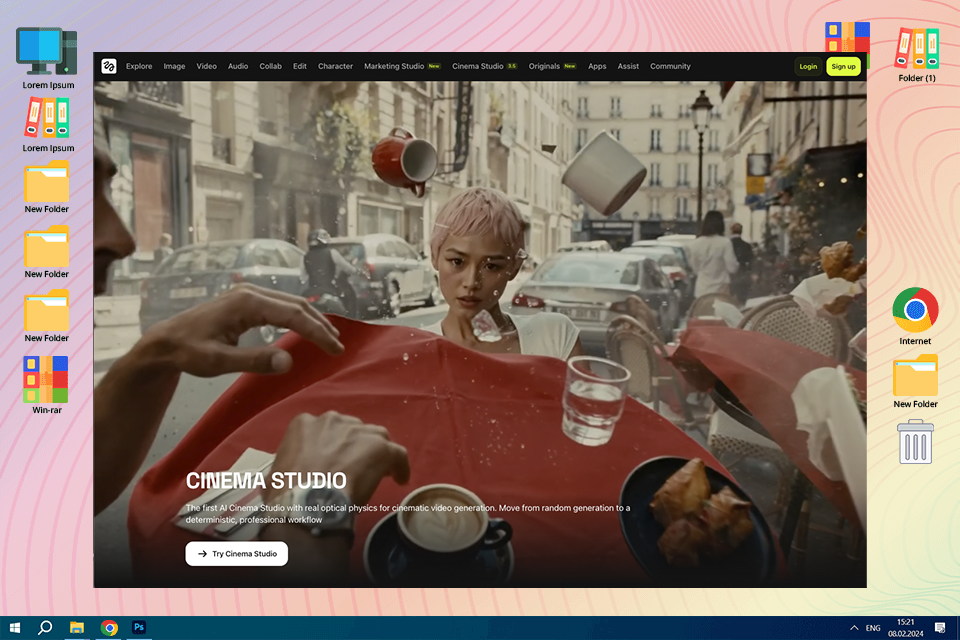Select the binders Lorem Ipsum desktop icon
The height and width of the screenshot is (640, 960).
(48, 126)
